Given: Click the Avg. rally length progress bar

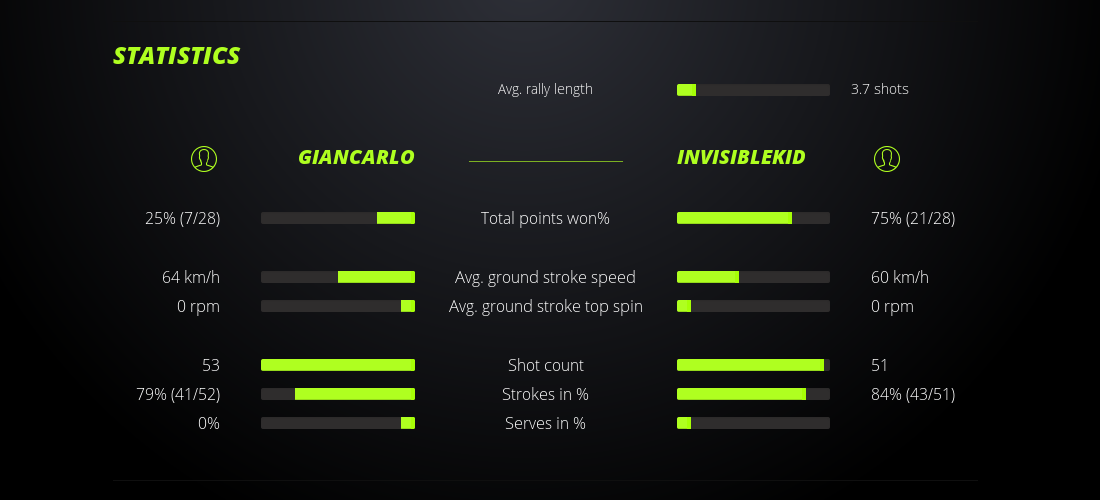Looking at the screenshot, I should pos(753,90).
